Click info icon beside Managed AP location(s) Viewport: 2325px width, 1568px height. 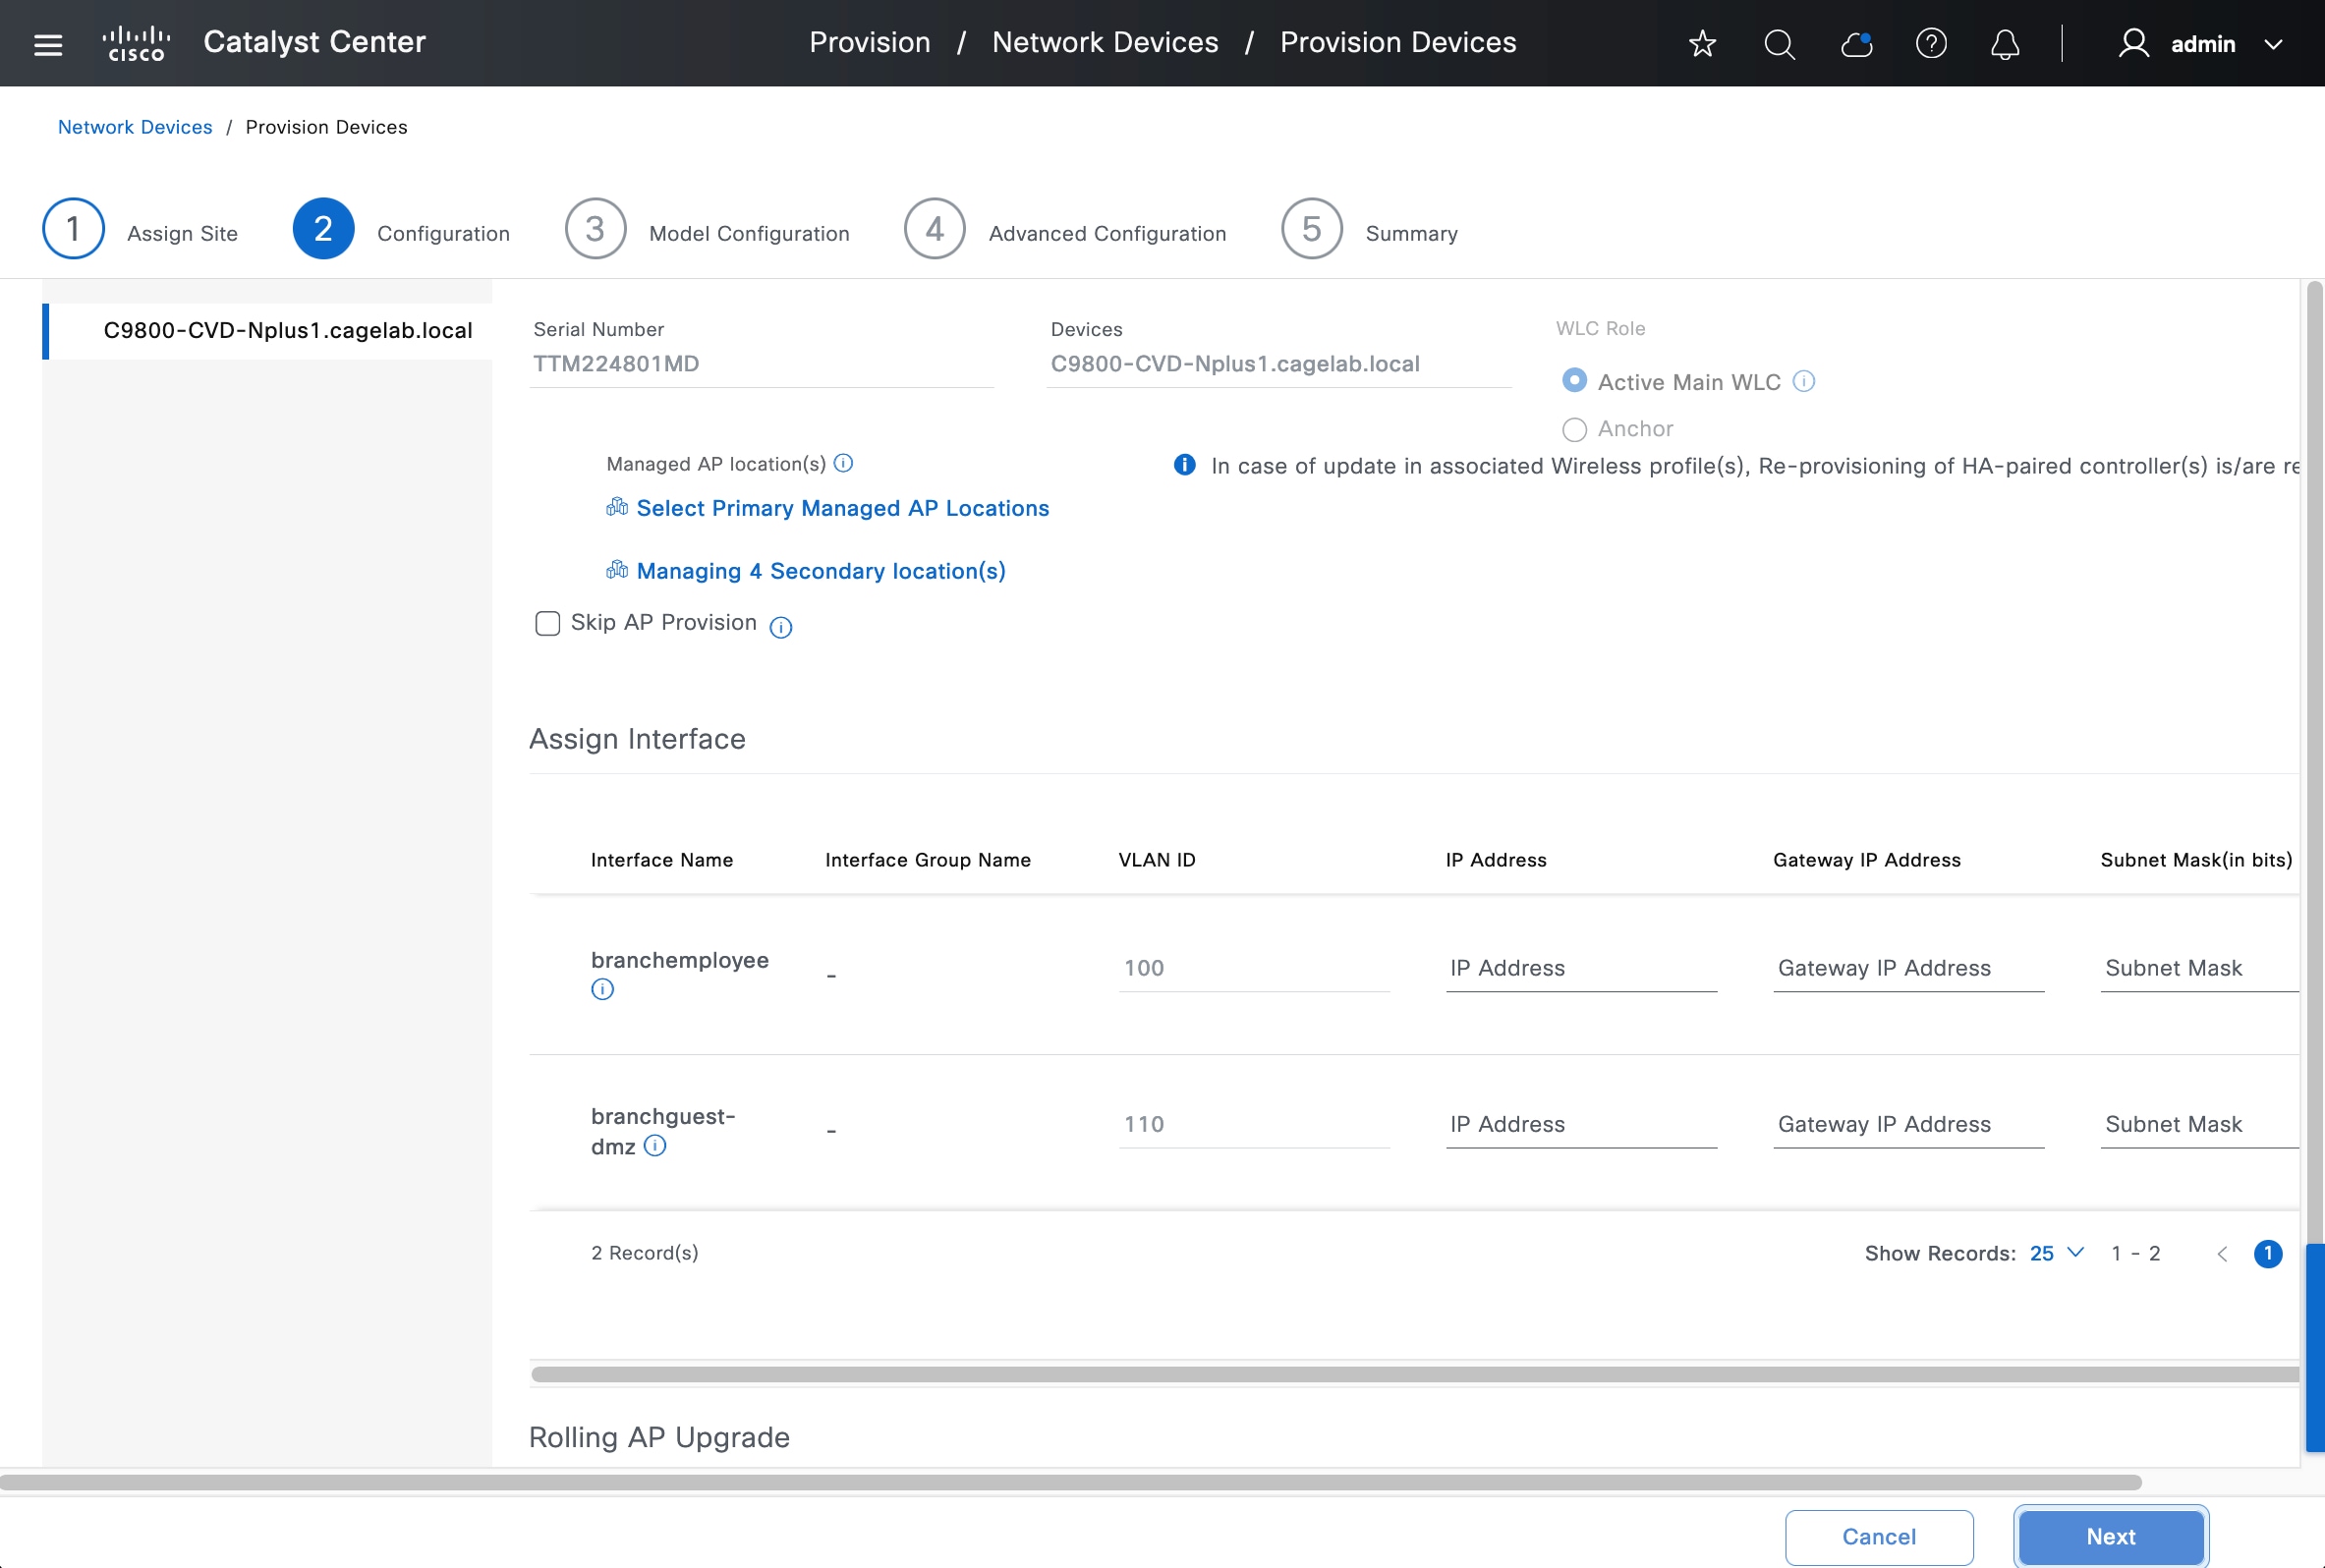click(843, 463)
